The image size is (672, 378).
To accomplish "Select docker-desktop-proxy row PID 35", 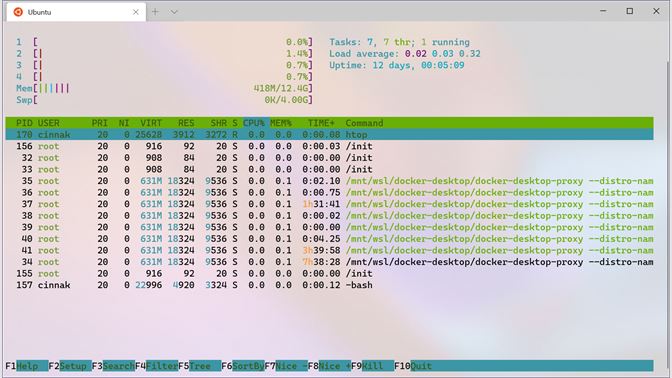I will click(x=330, y=181).
